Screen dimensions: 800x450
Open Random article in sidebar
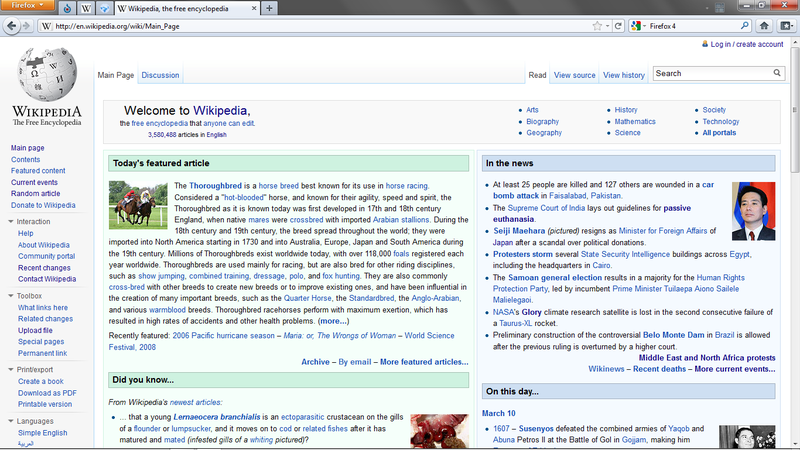coord(36,193)
